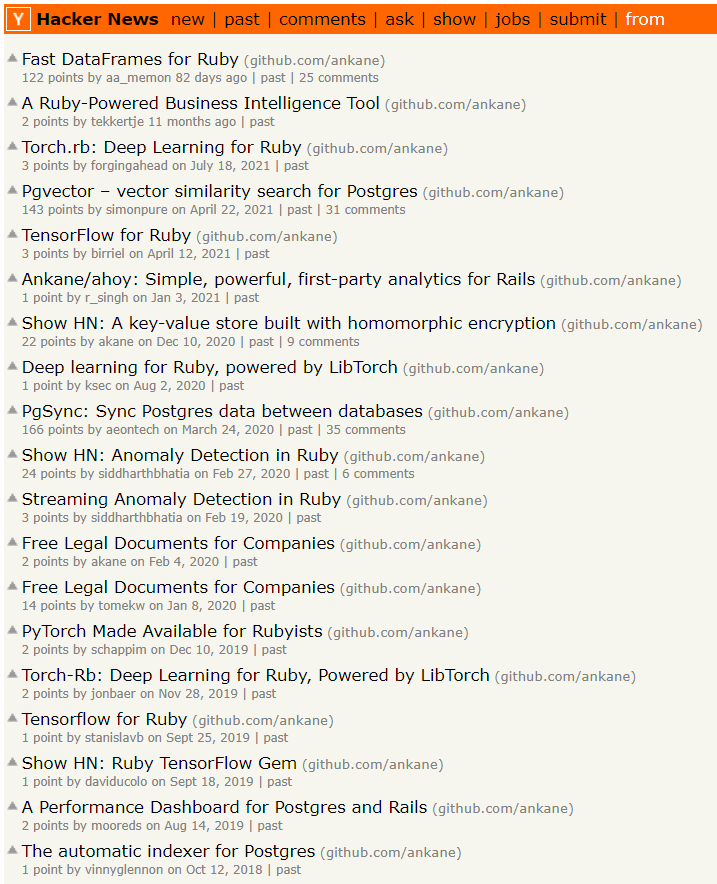Click the Y Combinator logo icon
The height and width of the screenshot is (884, 717).
point(18,18)
